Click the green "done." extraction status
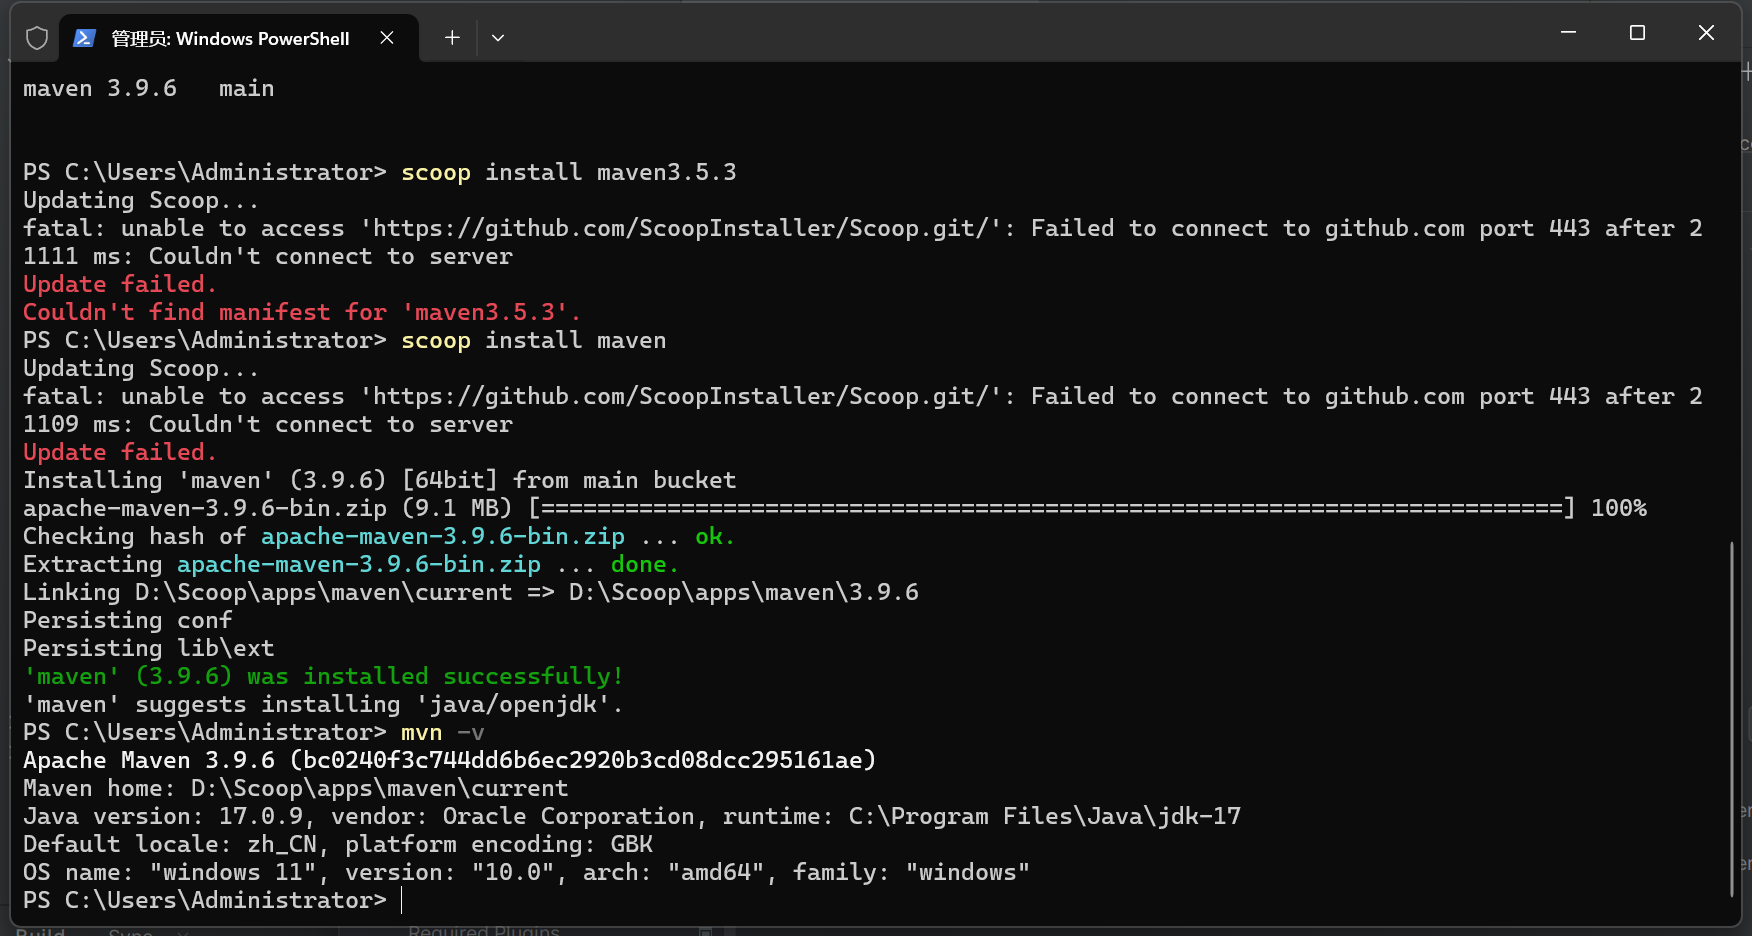 644,564
